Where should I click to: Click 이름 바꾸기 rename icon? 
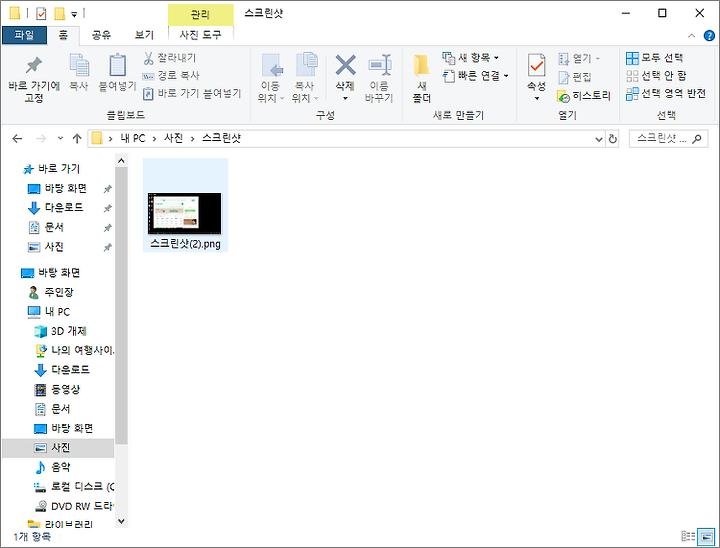(379, 65)
